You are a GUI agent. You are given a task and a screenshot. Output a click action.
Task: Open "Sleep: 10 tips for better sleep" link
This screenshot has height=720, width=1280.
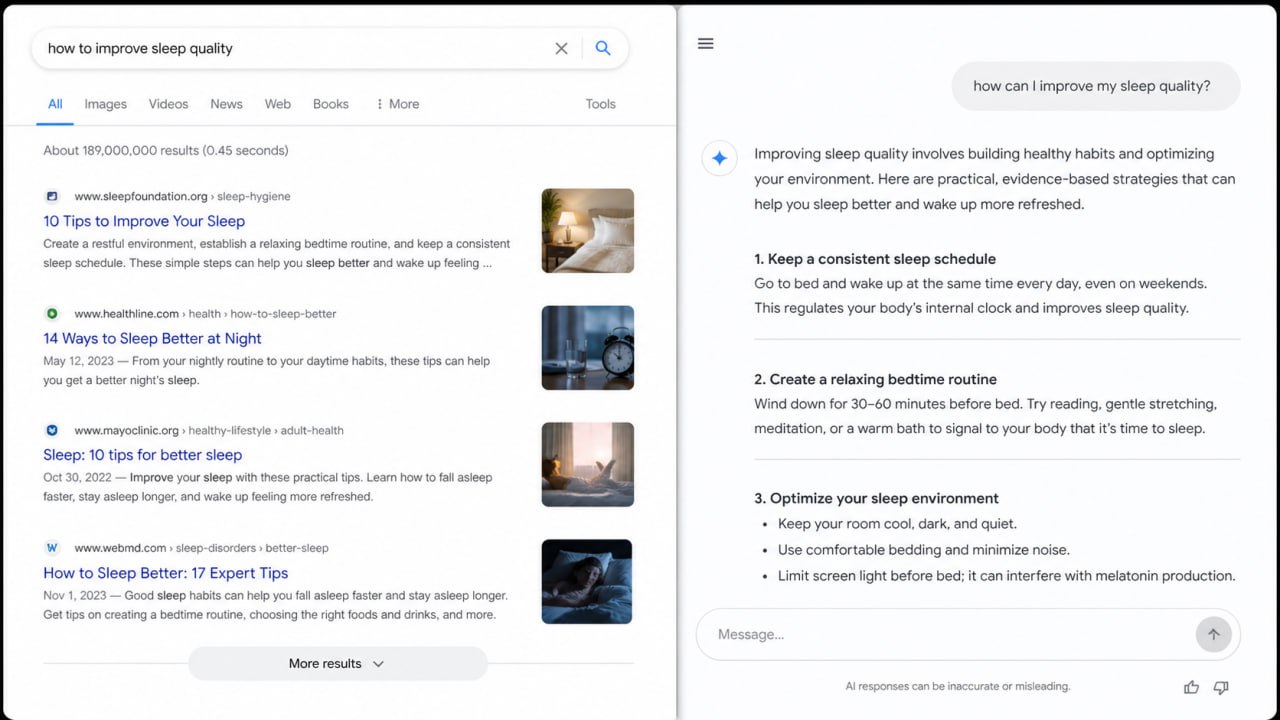(142, 455)
